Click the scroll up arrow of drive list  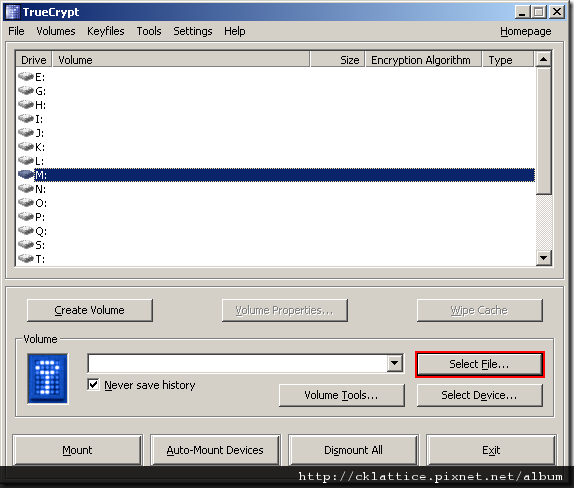pos(544,59)
